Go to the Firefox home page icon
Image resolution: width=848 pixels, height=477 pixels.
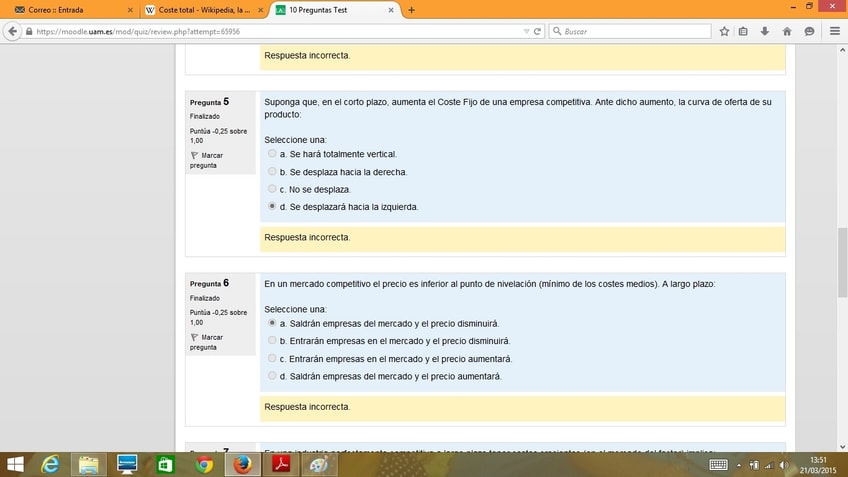tap(787, 31)
